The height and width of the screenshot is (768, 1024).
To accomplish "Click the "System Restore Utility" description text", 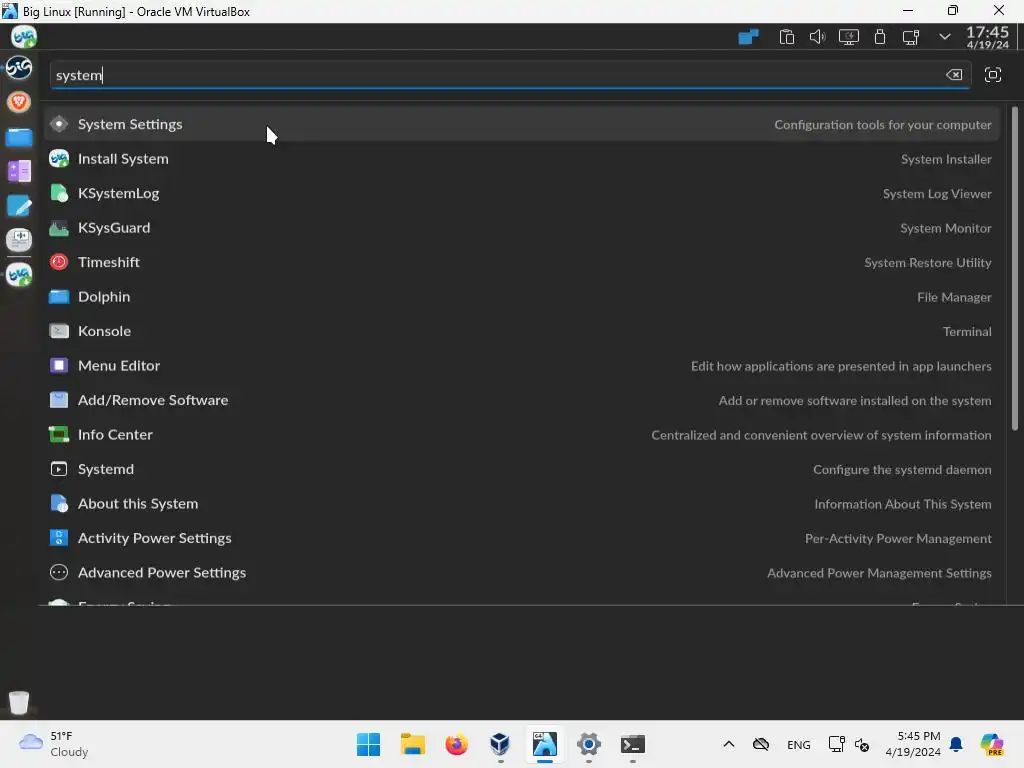I will click(927, 263).
